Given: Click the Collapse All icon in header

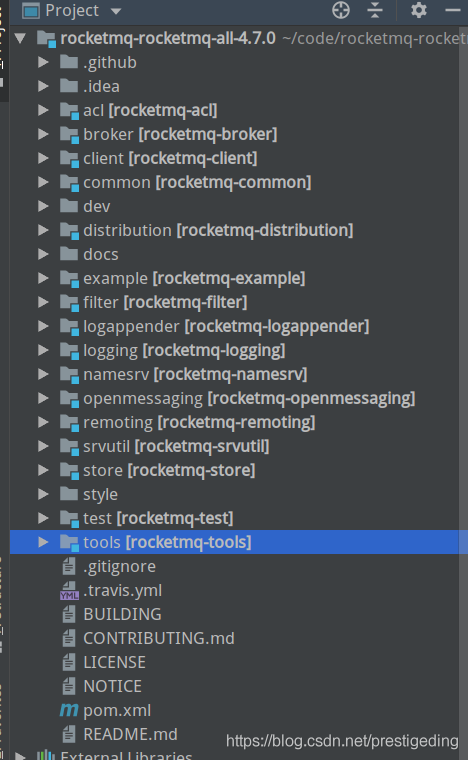Looking at the screenshot, I should click(375, 10).
